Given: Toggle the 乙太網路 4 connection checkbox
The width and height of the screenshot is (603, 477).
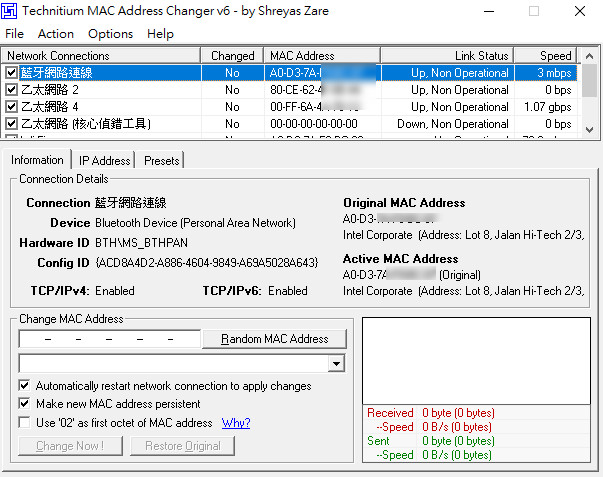Looking at the screenshot, I should (x=12, y=107).
